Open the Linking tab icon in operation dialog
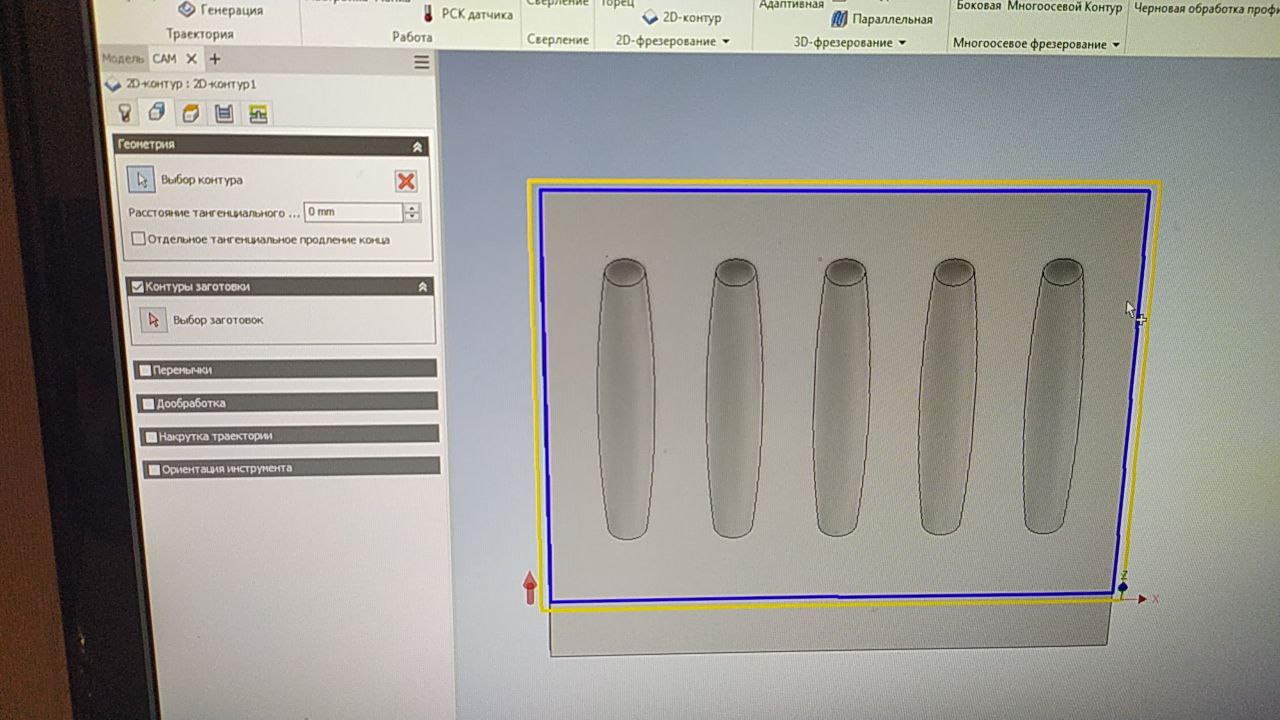Image resolution: width=1280 pixels, height=720 pixels. (258, 114)
